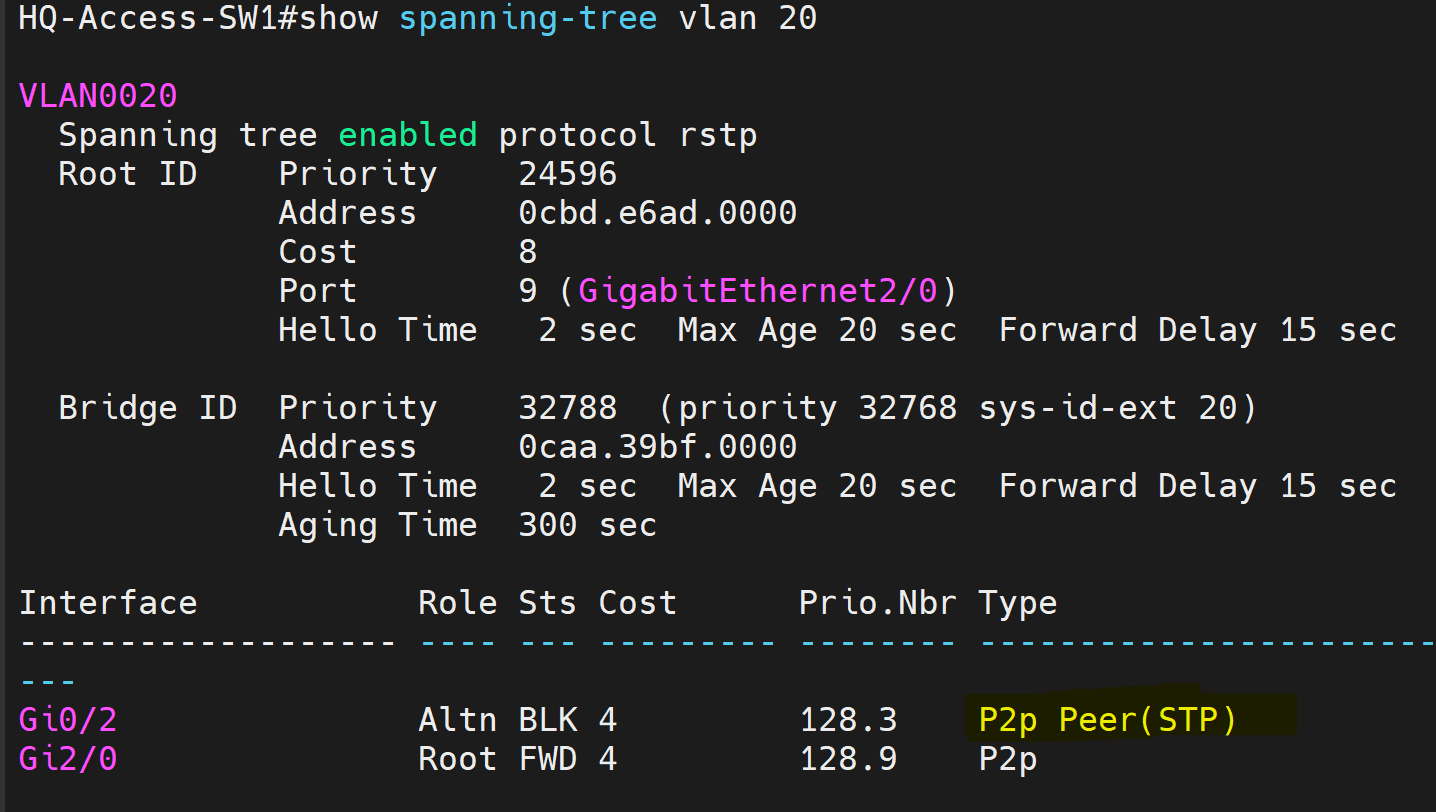Click bridge address 0caa.39bf.0000

click(657, 447)
